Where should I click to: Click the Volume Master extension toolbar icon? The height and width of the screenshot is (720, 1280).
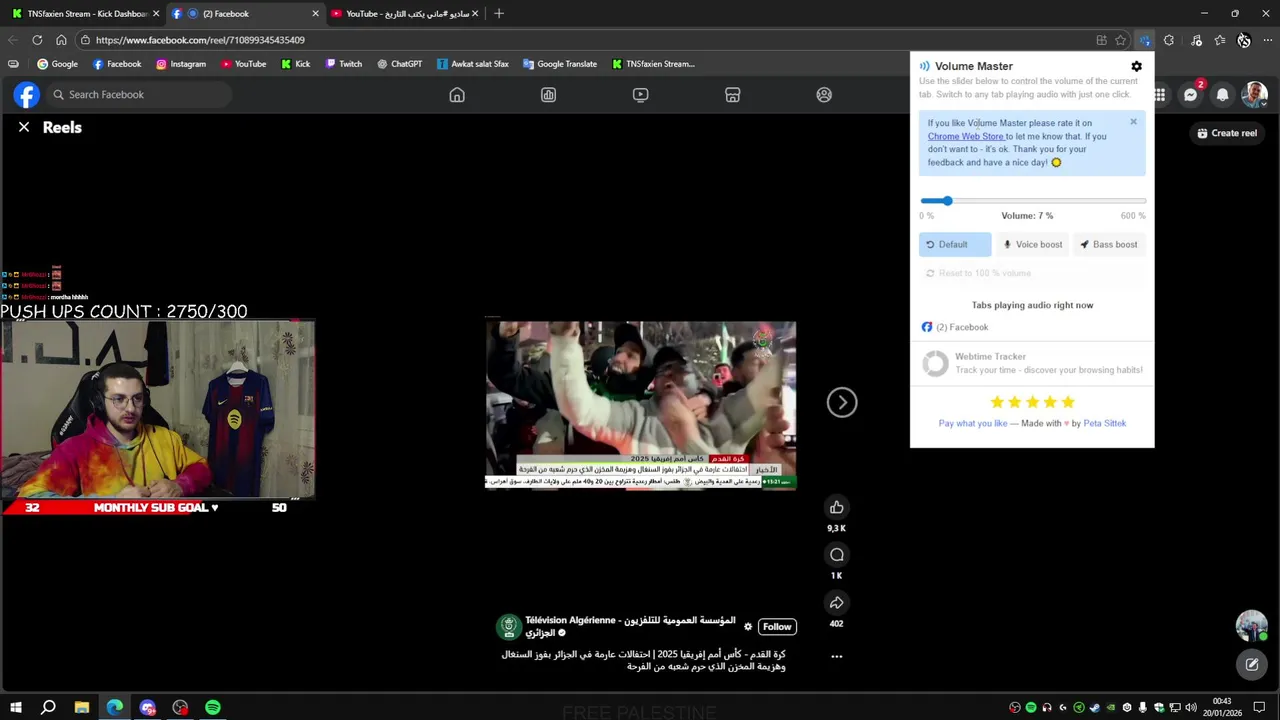tap(1145, 40)
